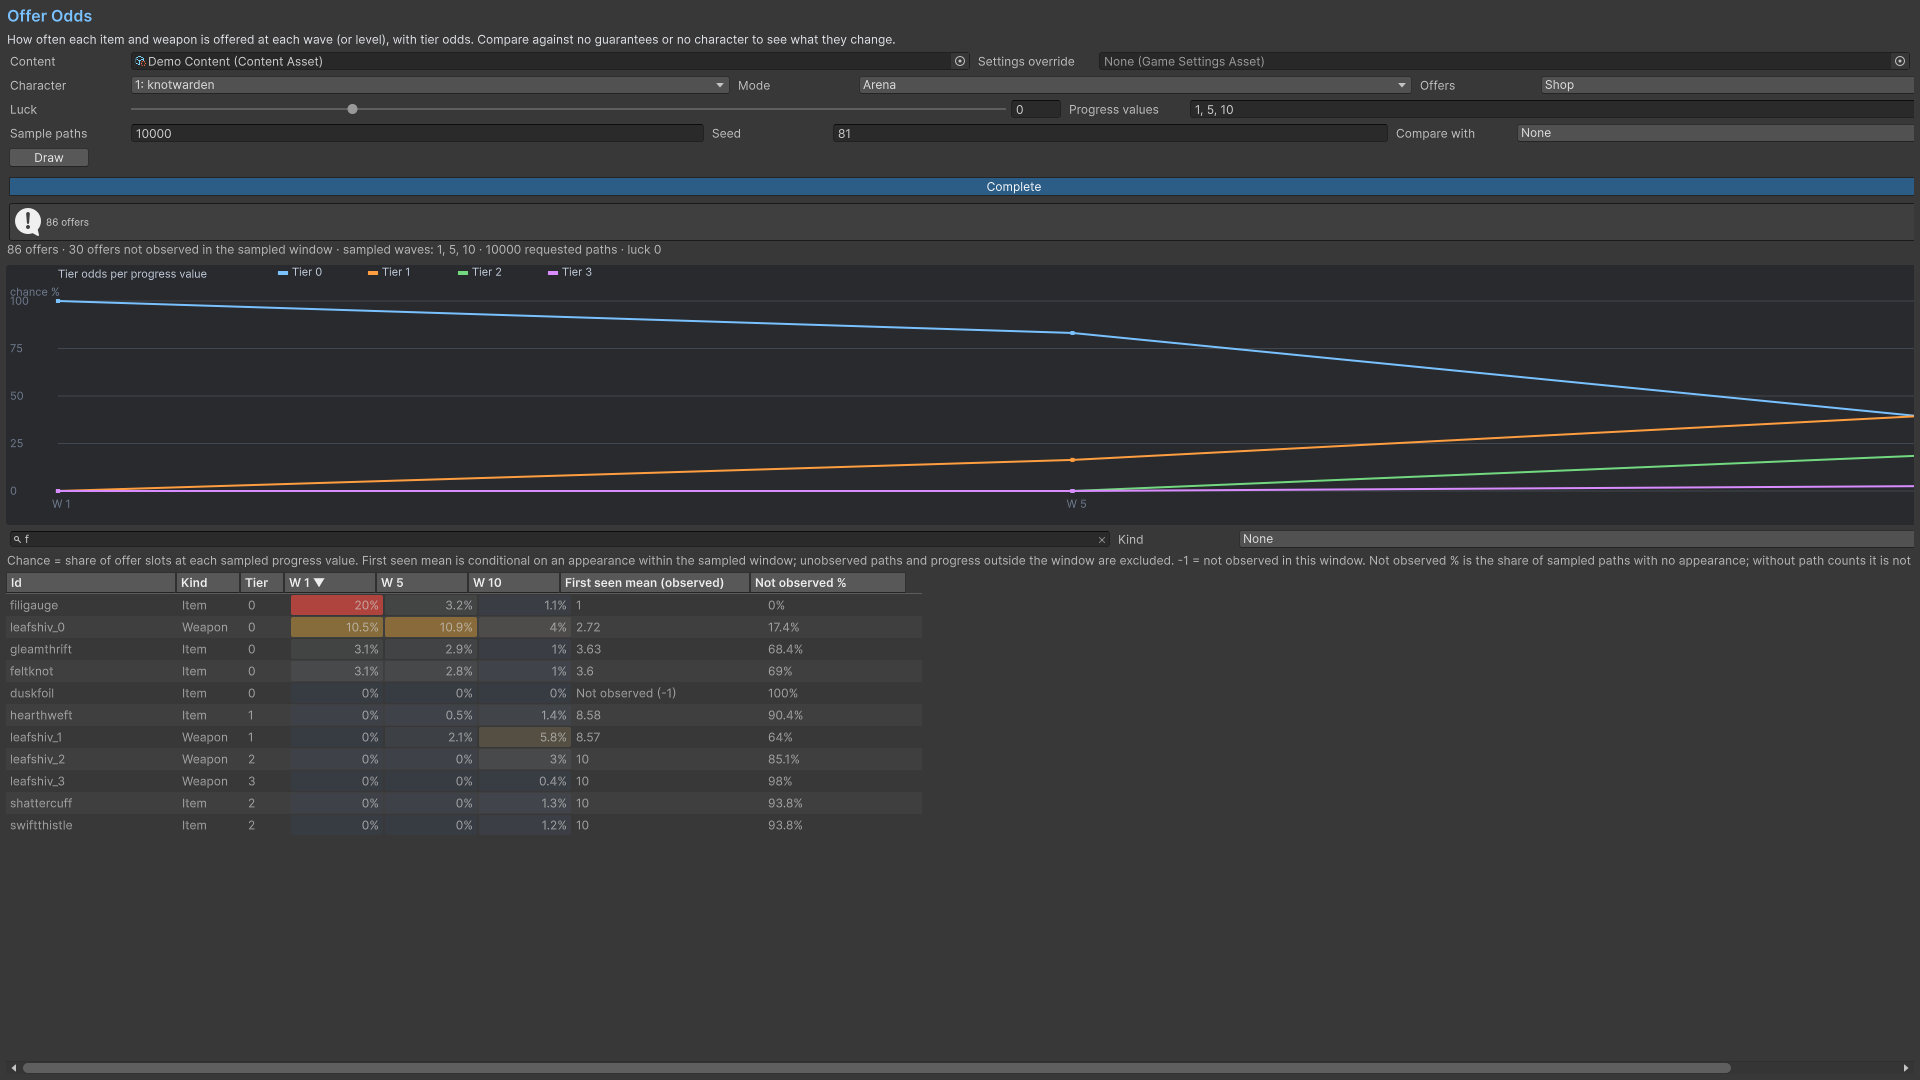The height and width of the screenshot is (1080, 1920).
Task: Click the Offer Odds panel title
Action: pos(49,16)
